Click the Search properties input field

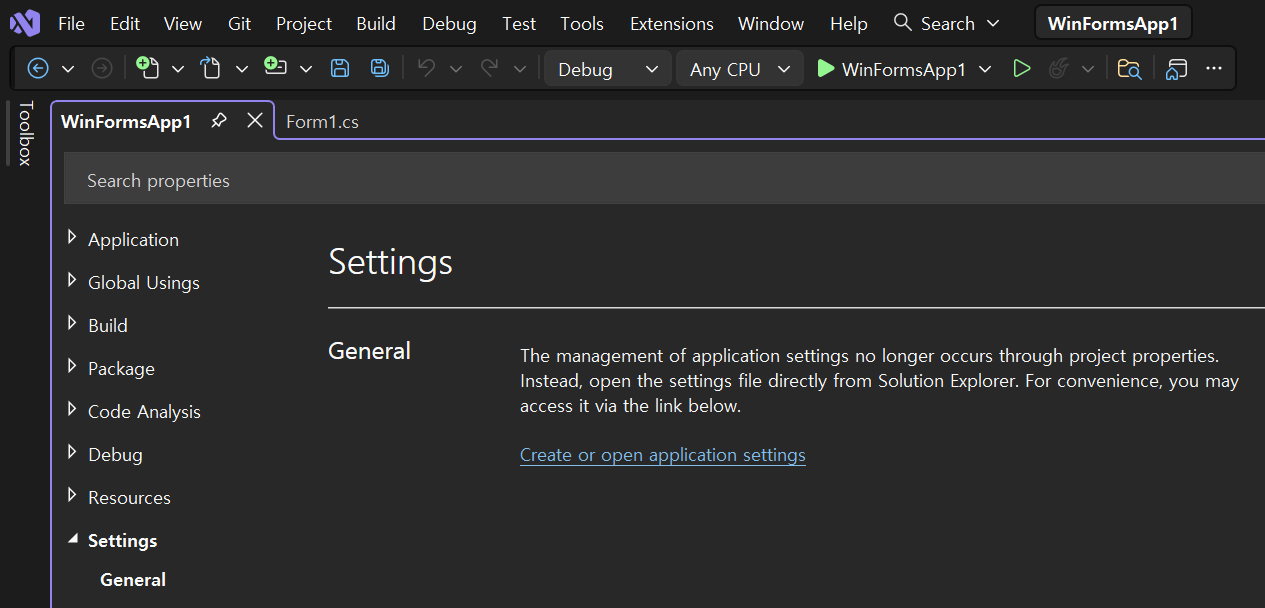(664, 180)
